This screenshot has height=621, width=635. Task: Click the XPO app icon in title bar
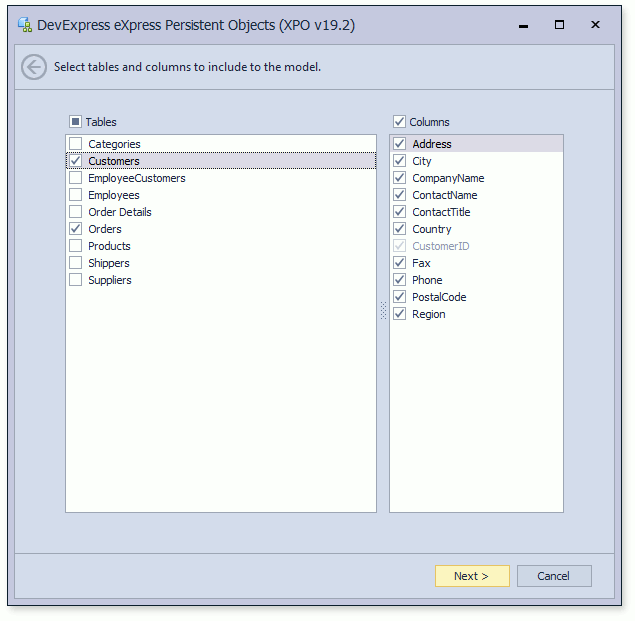25,25
